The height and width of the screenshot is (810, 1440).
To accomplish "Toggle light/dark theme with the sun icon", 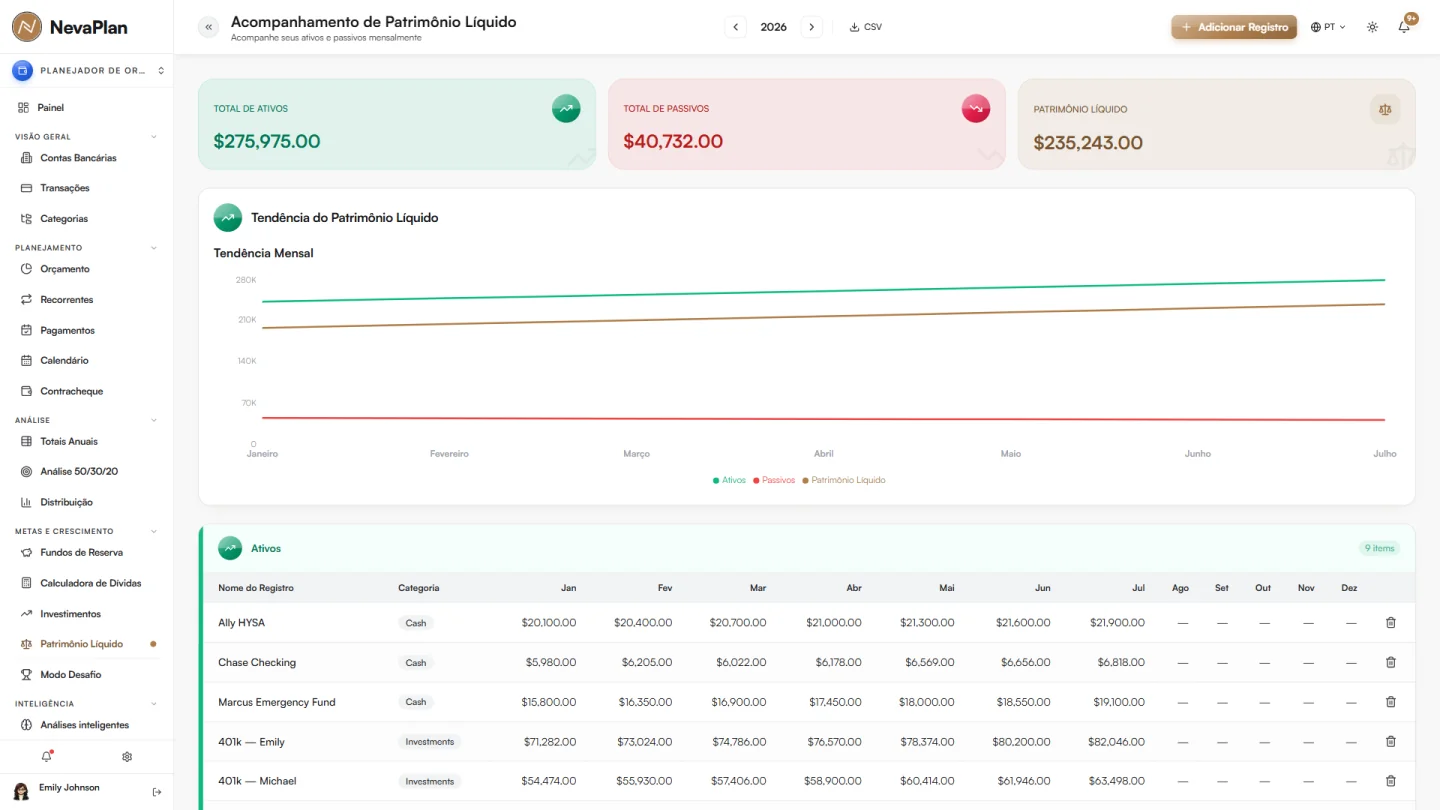I will 1372,27.
